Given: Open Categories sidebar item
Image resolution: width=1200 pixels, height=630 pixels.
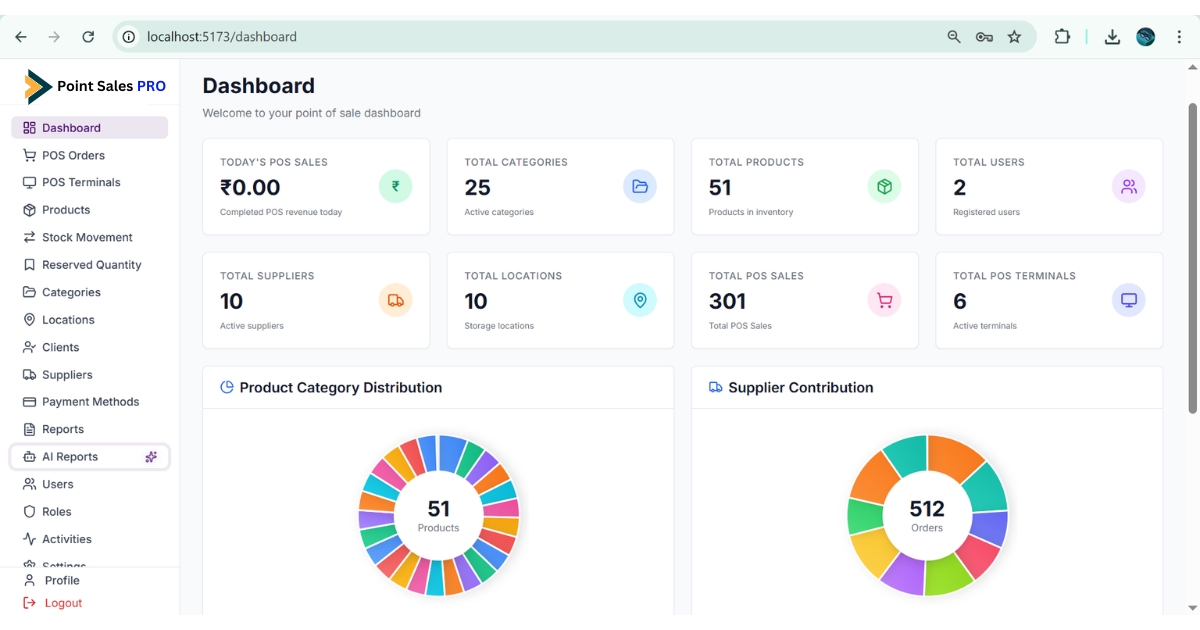Looking at the screenshot, I should (89, 292).
